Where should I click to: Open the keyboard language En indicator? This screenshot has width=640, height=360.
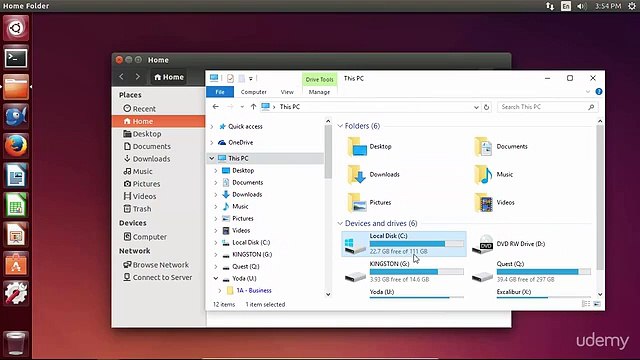click(566, 6)
